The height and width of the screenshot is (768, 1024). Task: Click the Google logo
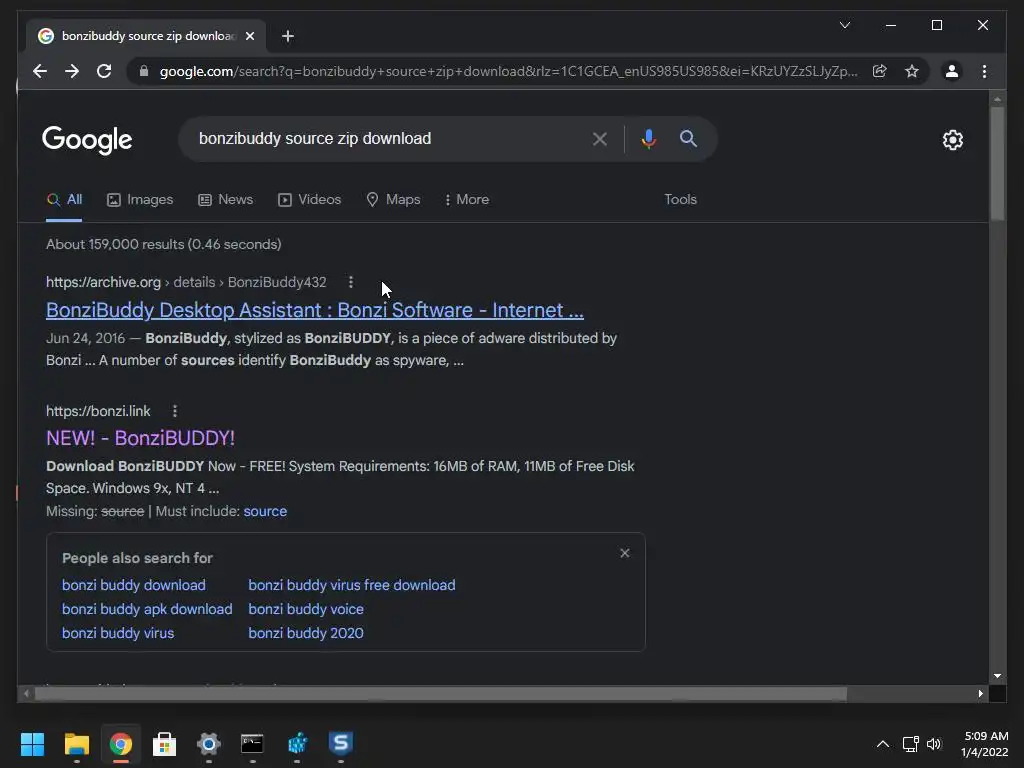click(x=87, y=139)
